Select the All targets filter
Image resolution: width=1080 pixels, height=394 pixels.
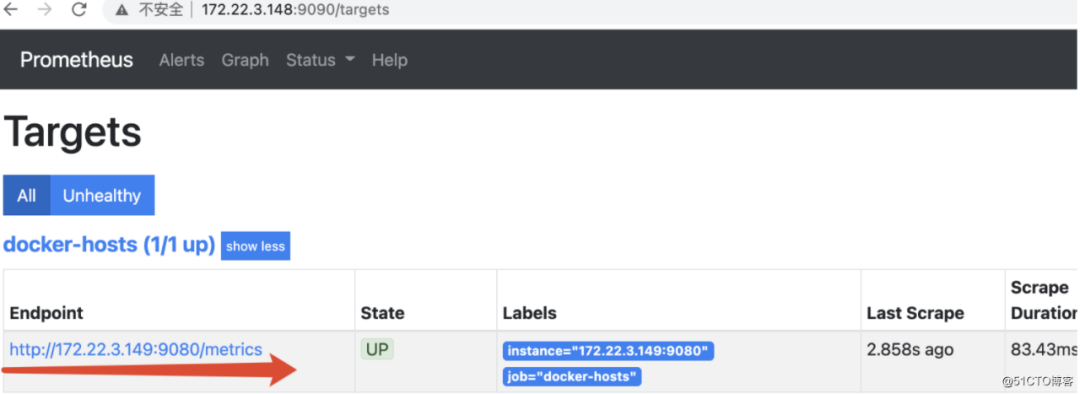click(x=27, y=196)
